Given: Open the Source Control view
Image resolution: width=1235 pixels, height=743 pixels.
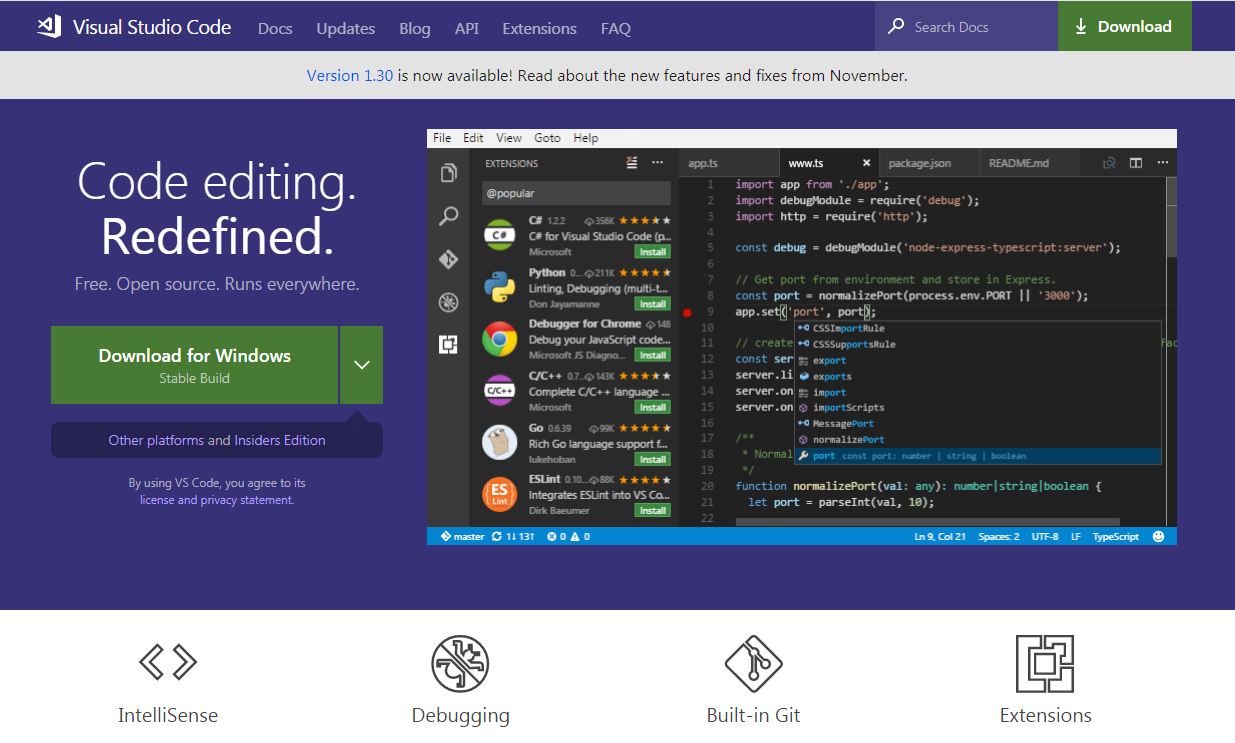Looking at the screenshot, I should tap(449, 259).
